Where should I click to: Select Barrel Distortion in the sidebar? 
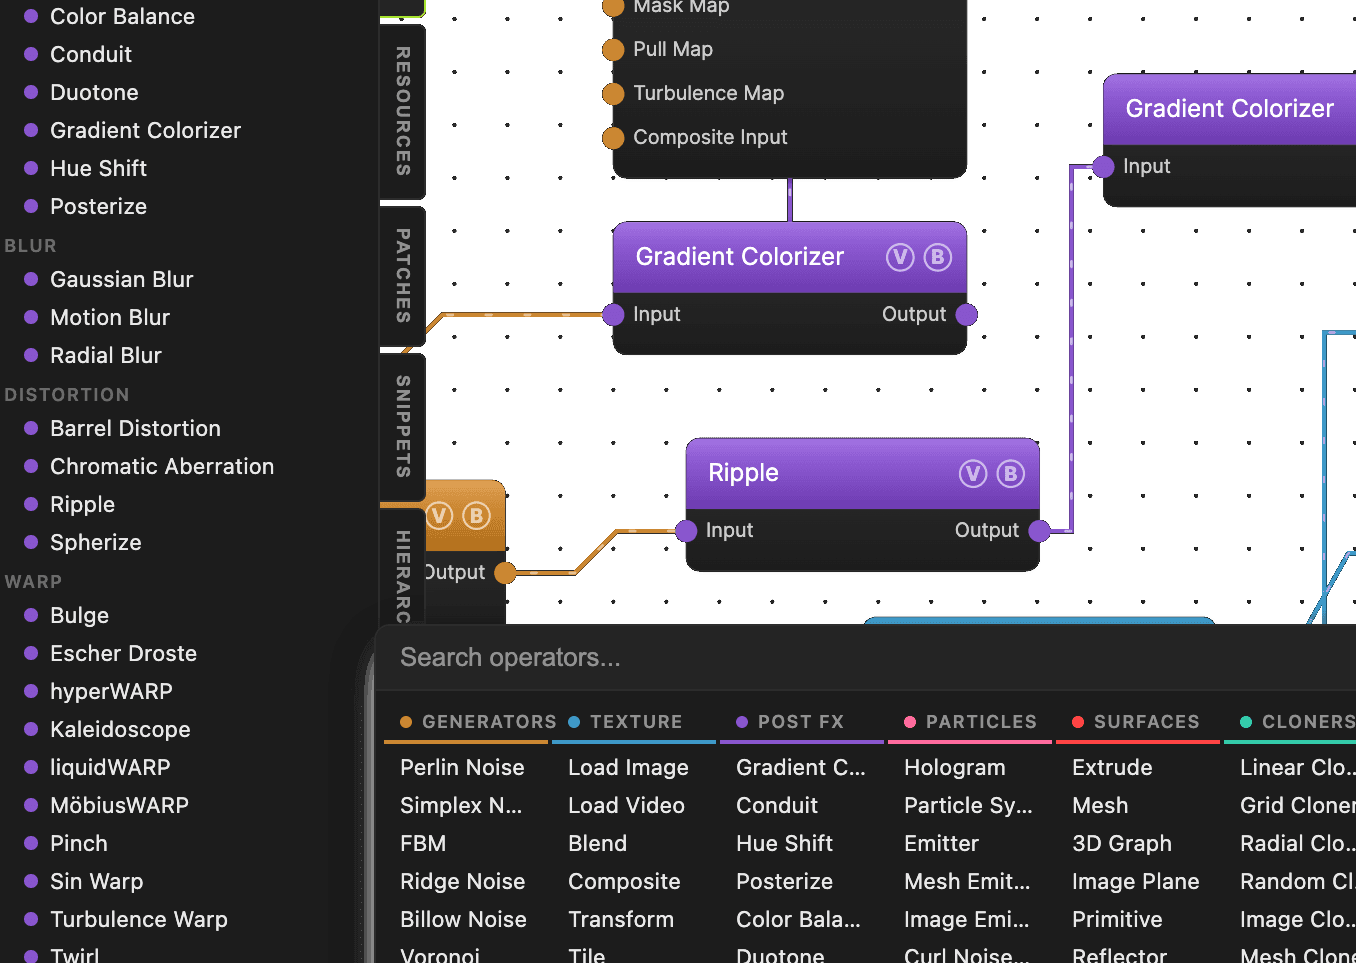(135, 429)
